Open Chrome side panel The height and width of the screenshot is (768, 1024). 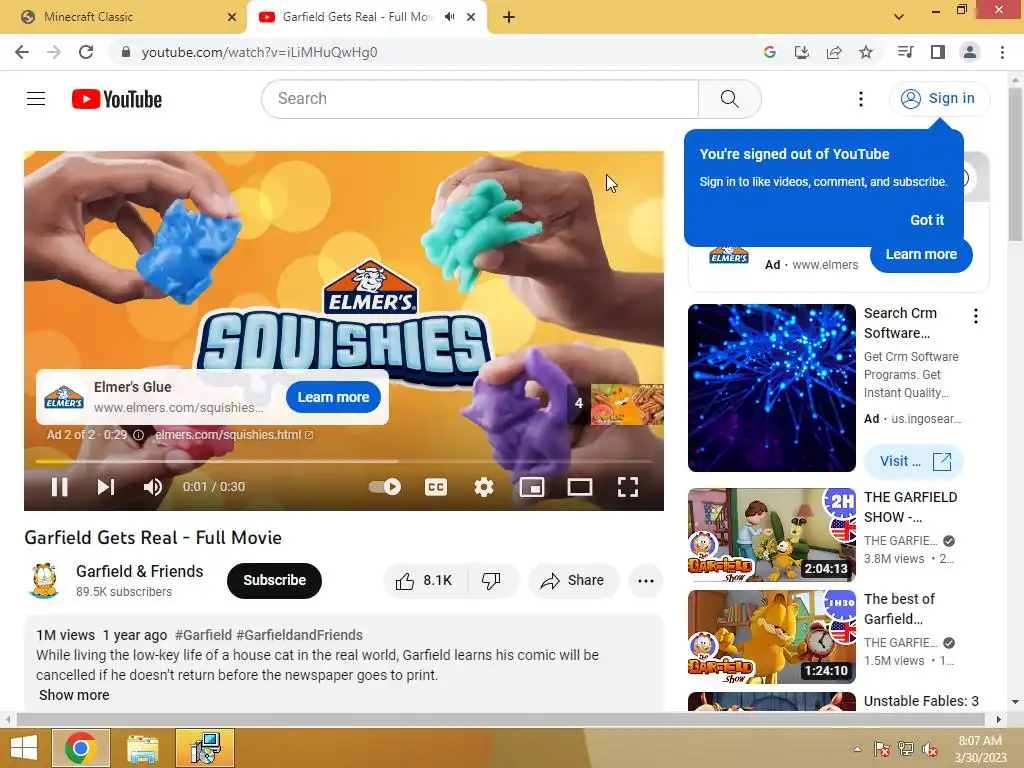[x=938, y=52]
